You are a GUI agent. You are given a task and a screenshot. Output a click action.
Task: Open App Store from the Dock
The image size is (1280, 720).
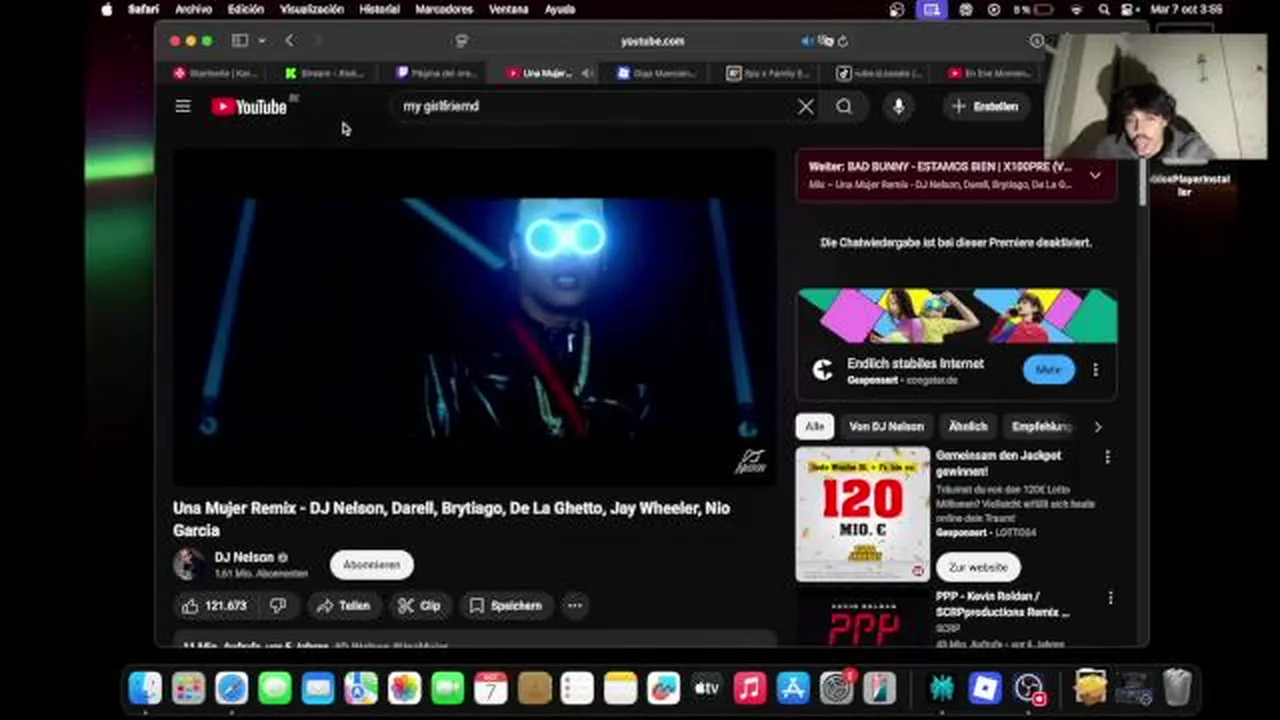pos(793,688)
